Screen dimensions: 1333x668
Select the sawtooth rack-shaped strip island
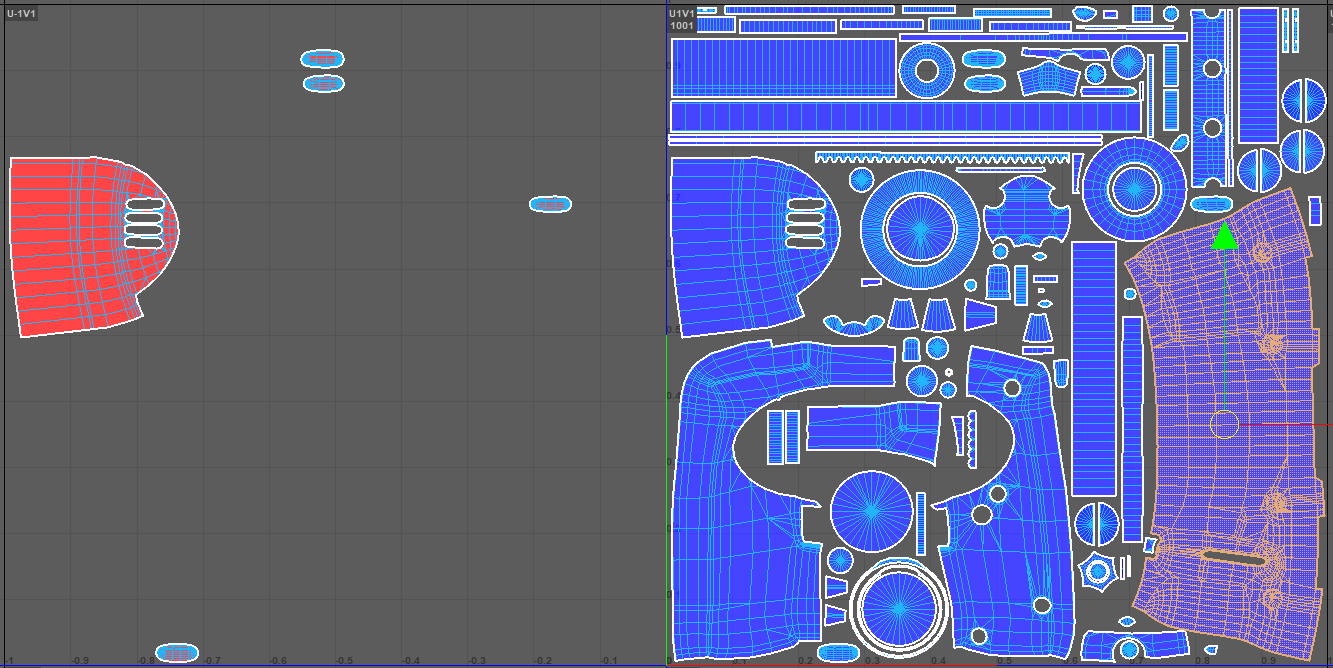pos(940,157)
